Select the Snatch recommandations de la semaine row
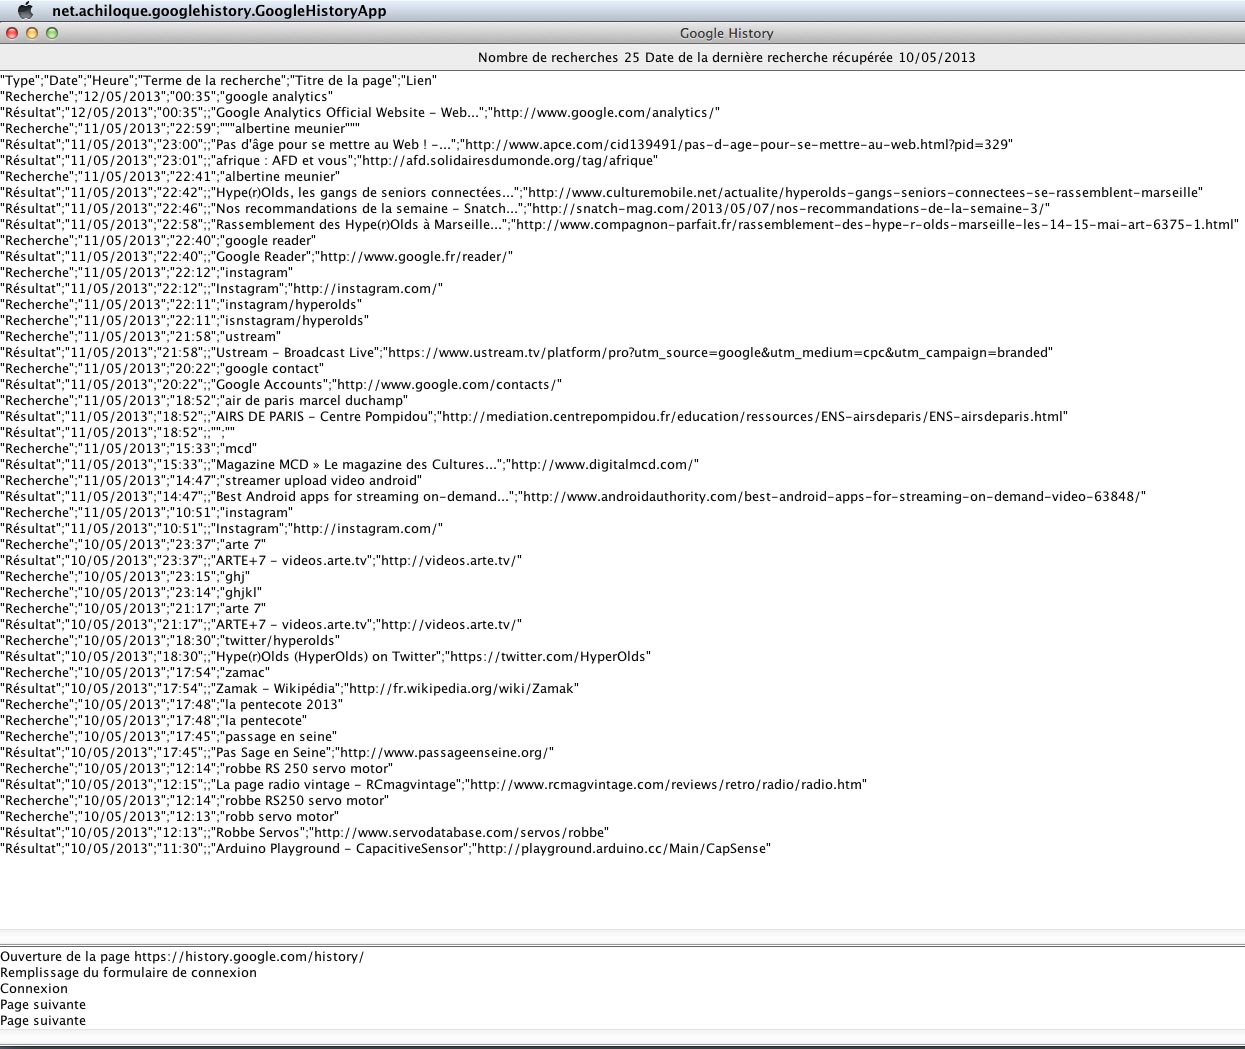 (x=525, y=209)
